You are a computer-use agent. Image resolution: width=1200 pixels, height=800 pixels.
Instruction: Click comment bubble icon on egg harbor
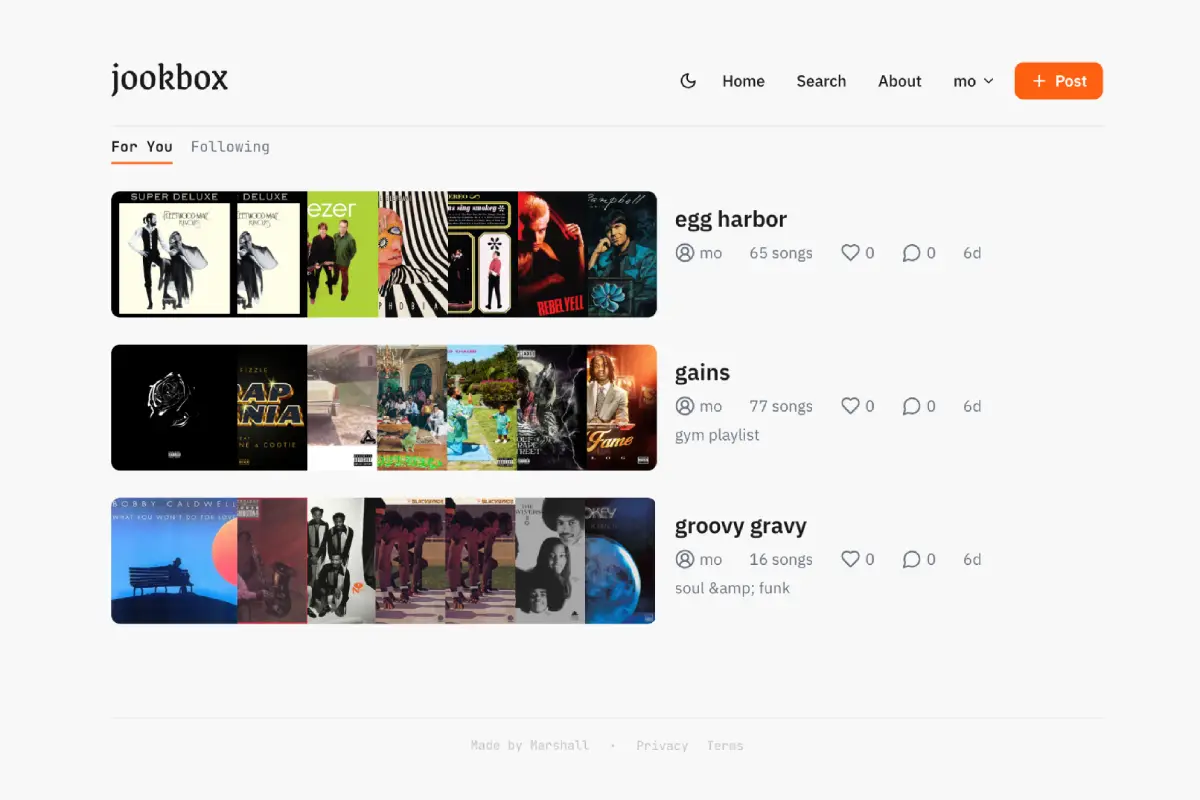[x=911, y=253]
